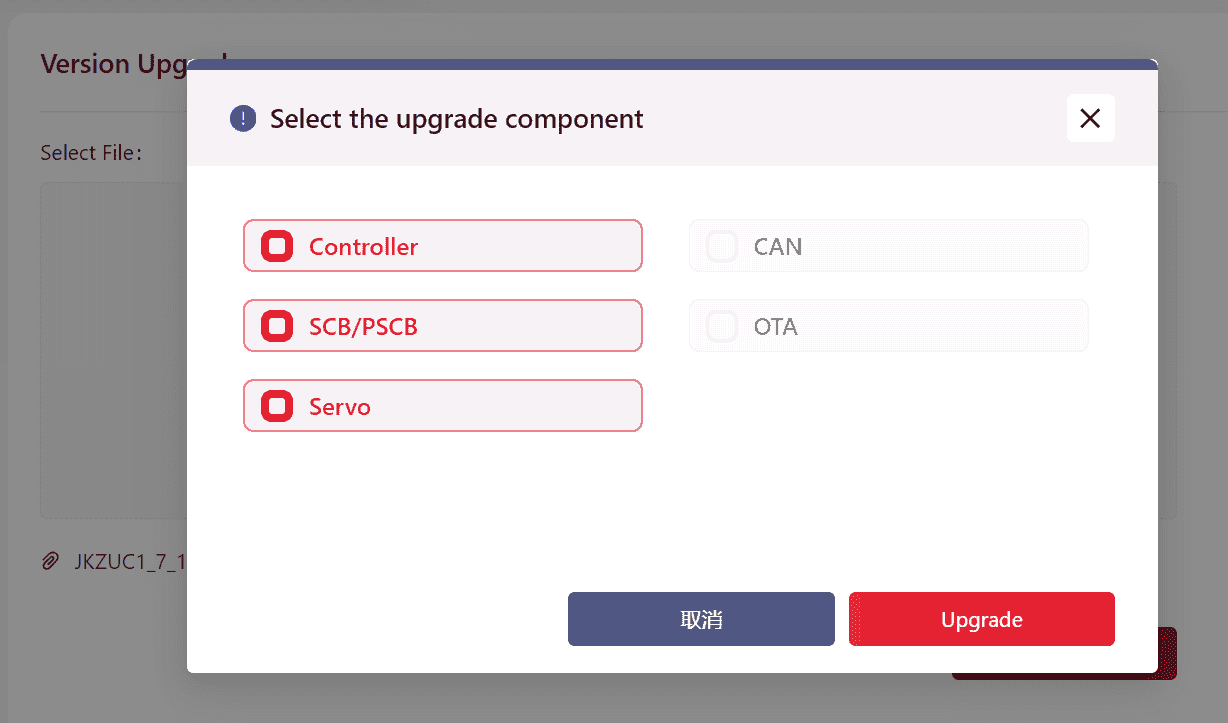Click the paperclip attachment icon
Image resolution: width=1228 pixels, height=723 pixels.
point(50,561)
